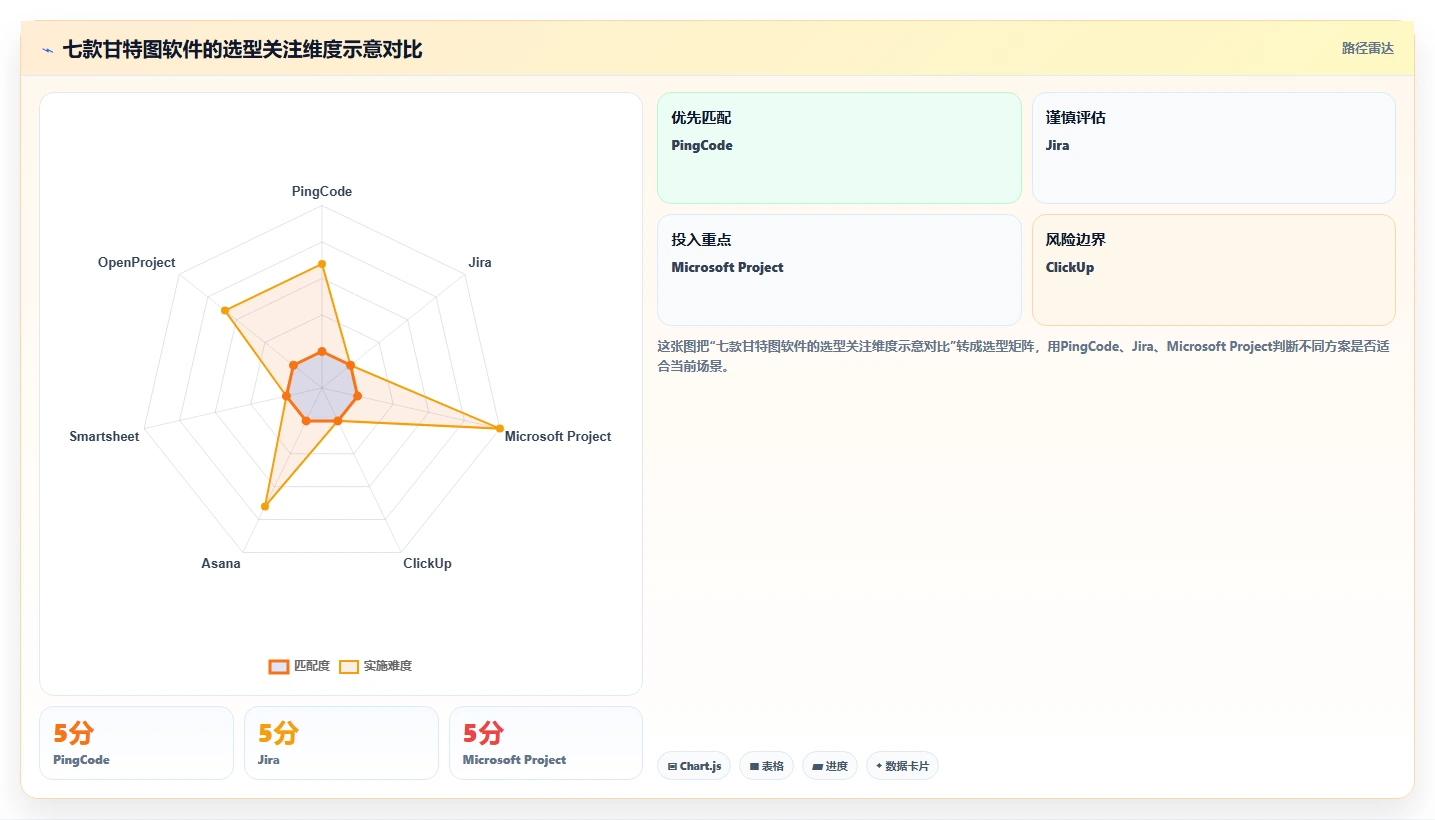Click the description paragraph starting 这张图把
Image resolution: width=1435 pixels, height=820 pixels.
1023,356
